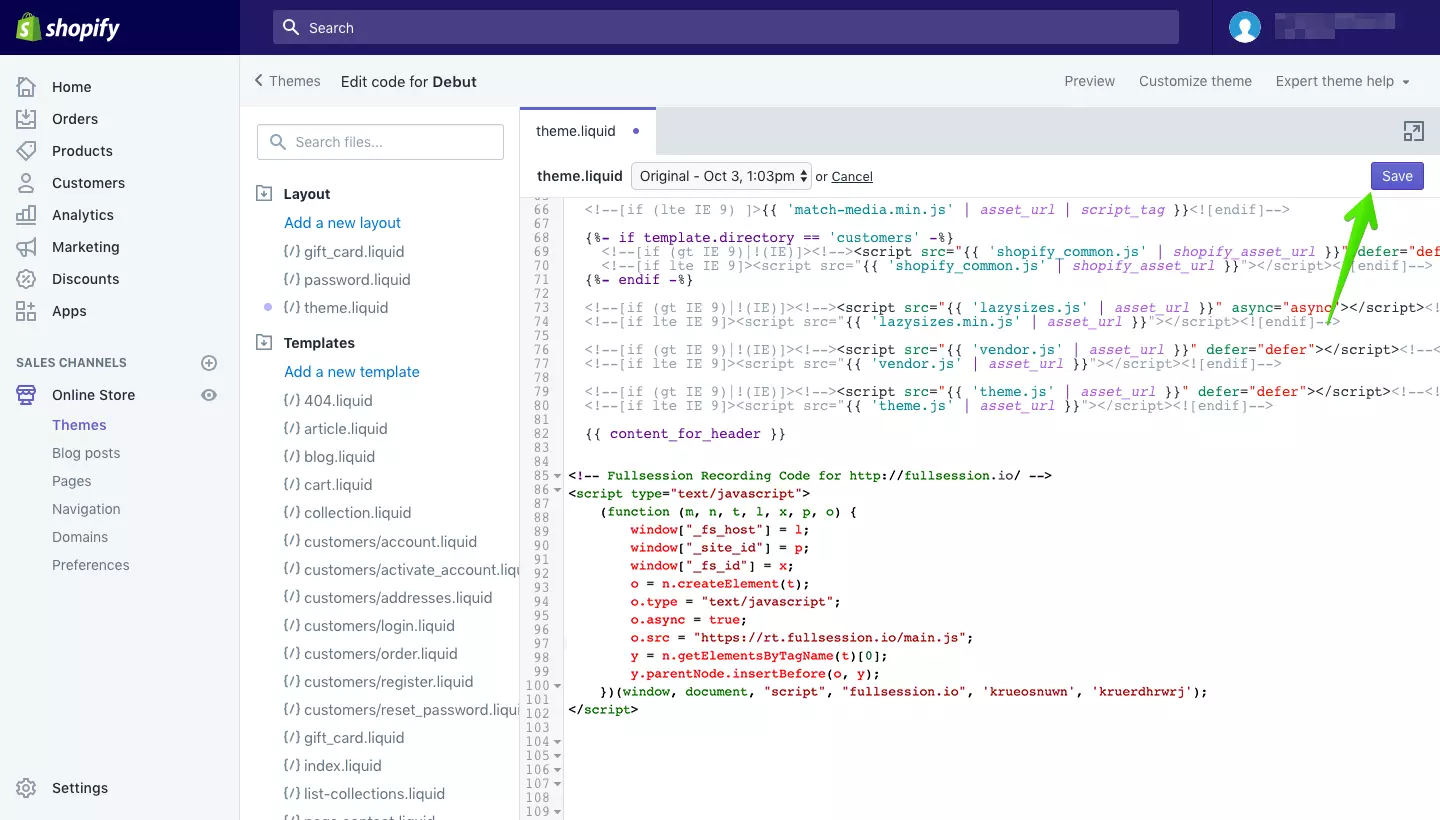Open customers/order.liquid template
Viewport: 1440px width, 820px height.
pyautogui.click(x=381, y=654)
